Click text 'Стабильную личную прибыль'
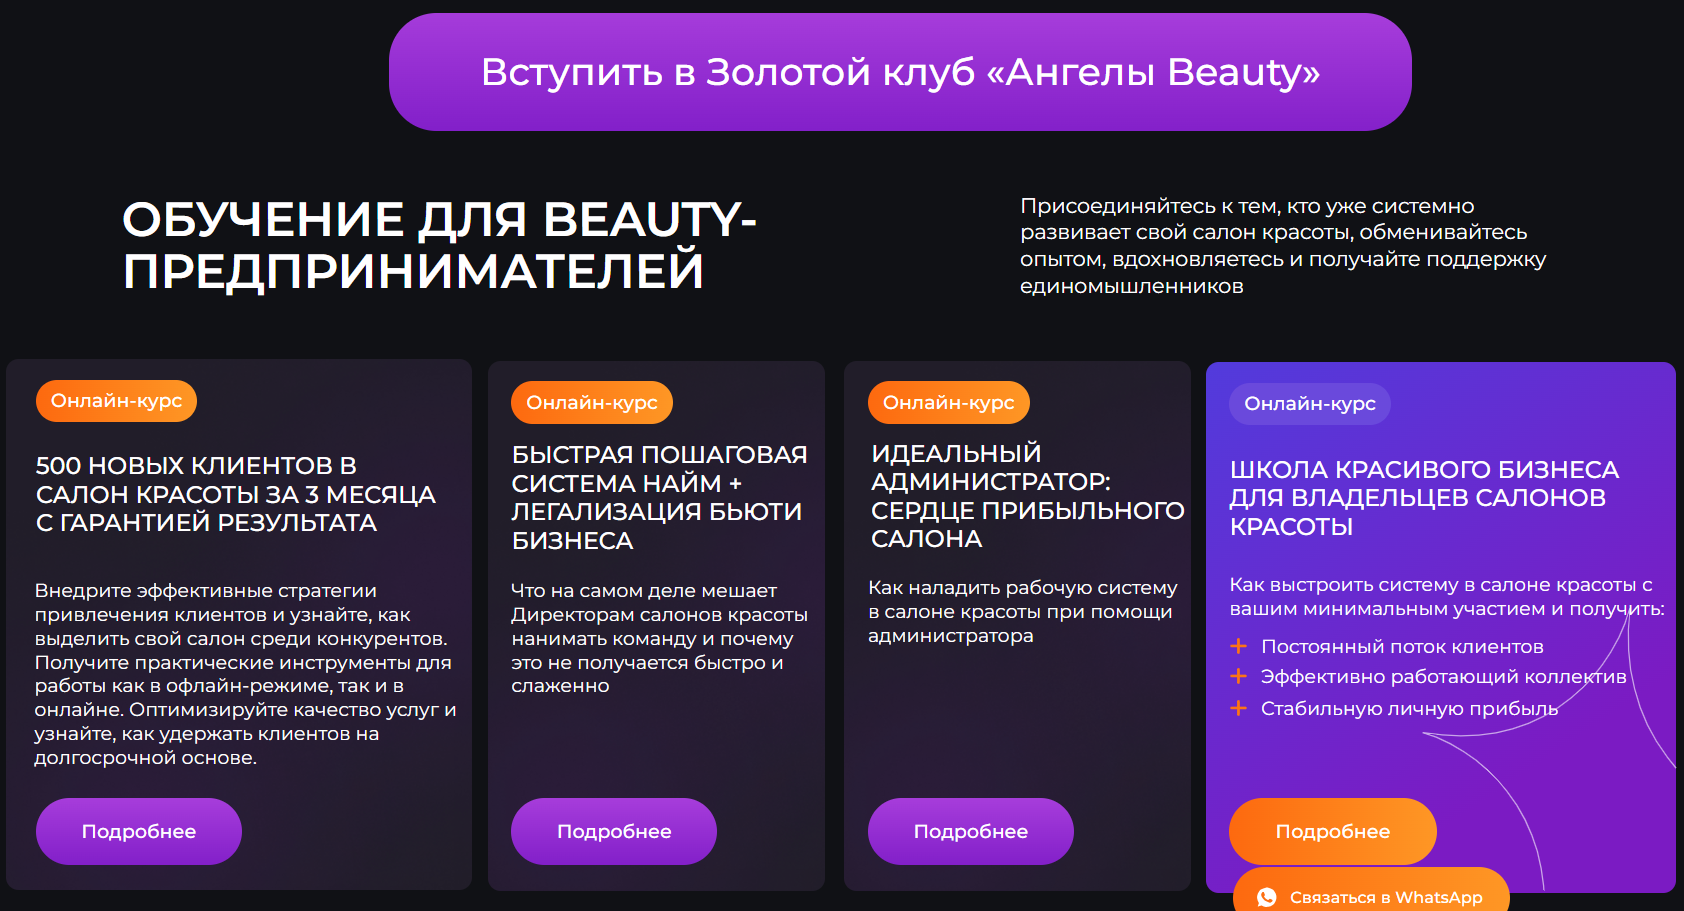Screen dimensions: 1684x911 [1409, 709]
